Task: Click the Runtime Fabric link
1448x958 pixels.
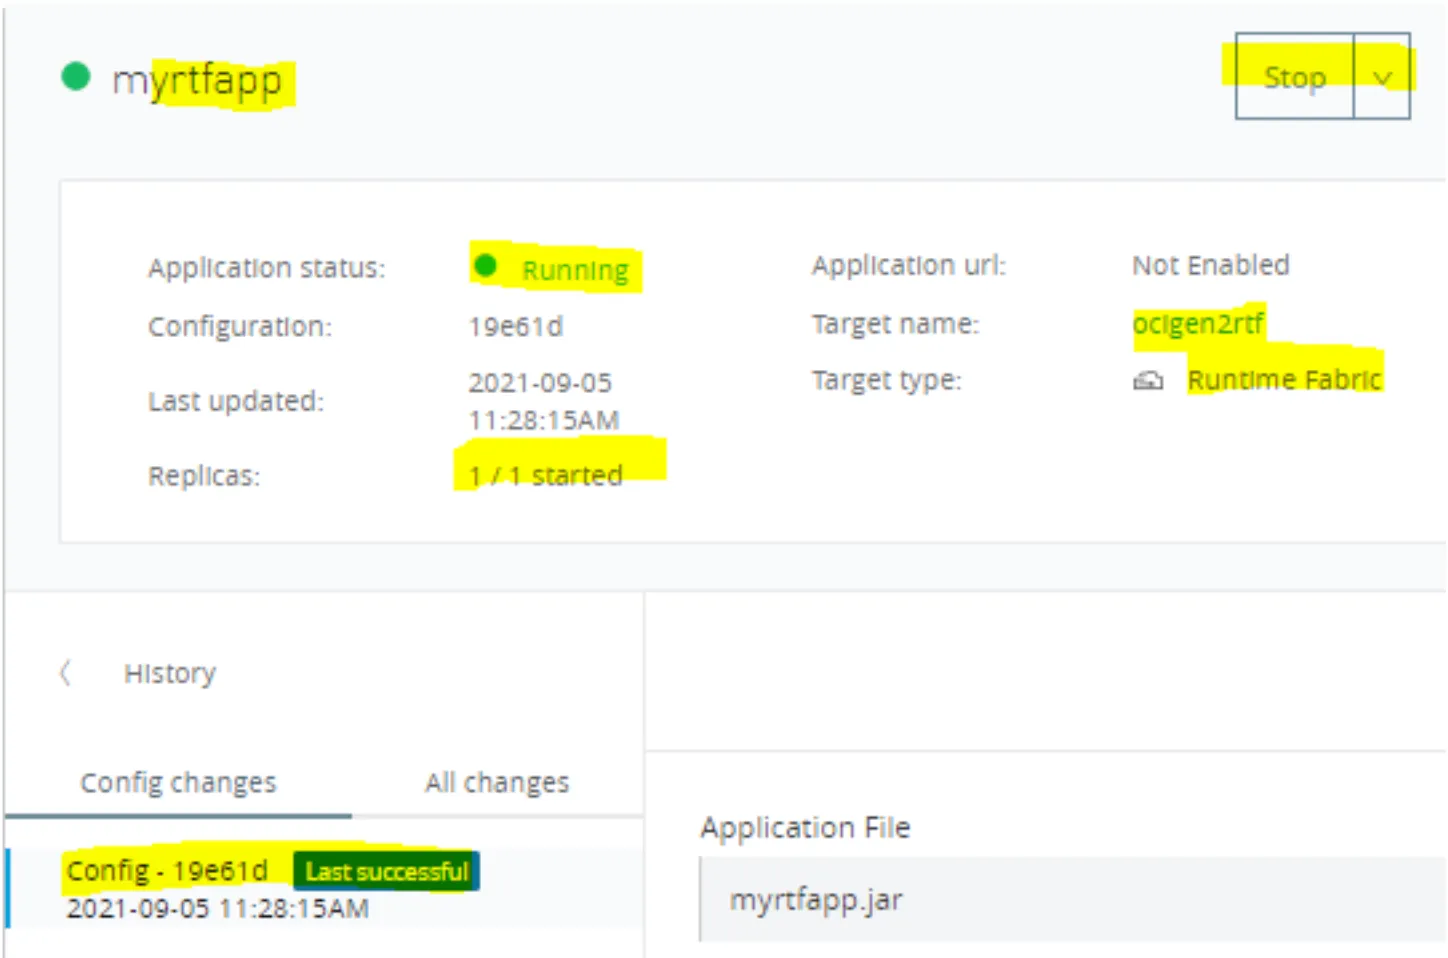Action: coord(1284,380)
